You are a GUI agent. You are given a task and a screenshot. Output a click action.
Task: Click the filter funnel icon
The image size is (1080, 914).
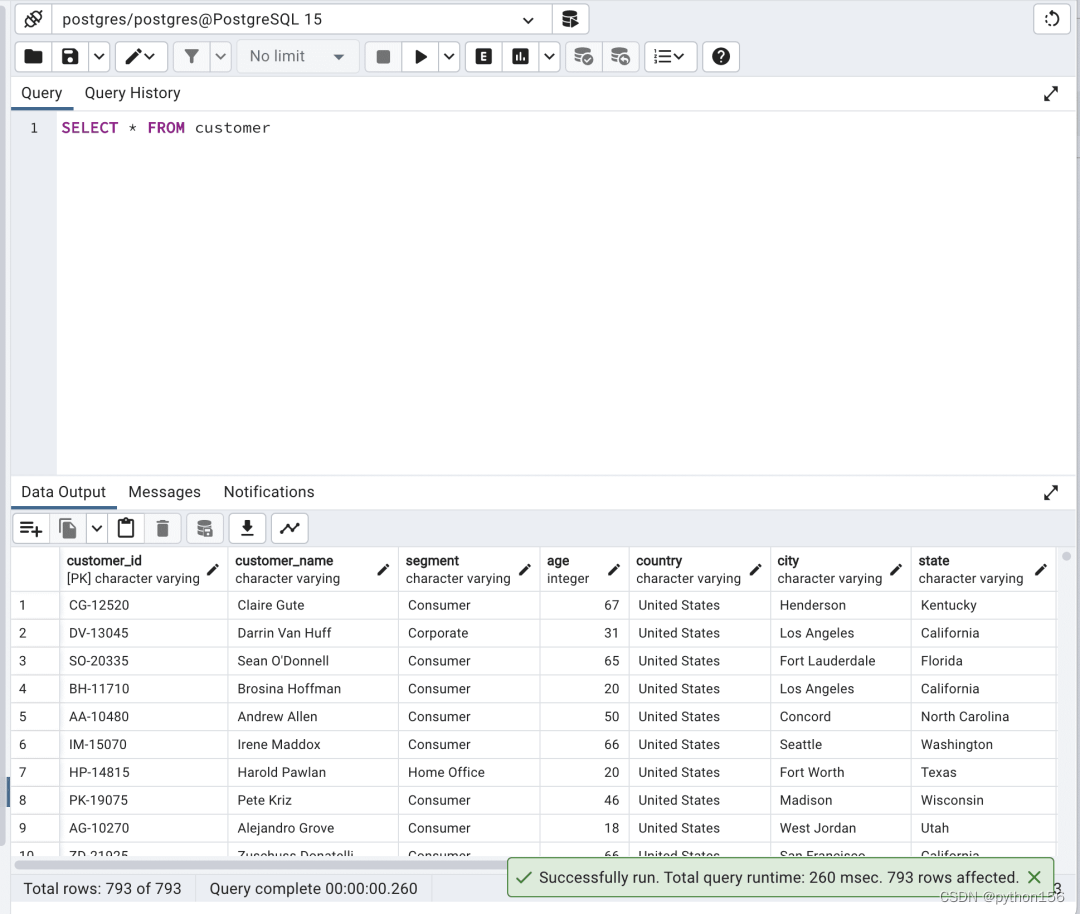(x=191, y=56)
